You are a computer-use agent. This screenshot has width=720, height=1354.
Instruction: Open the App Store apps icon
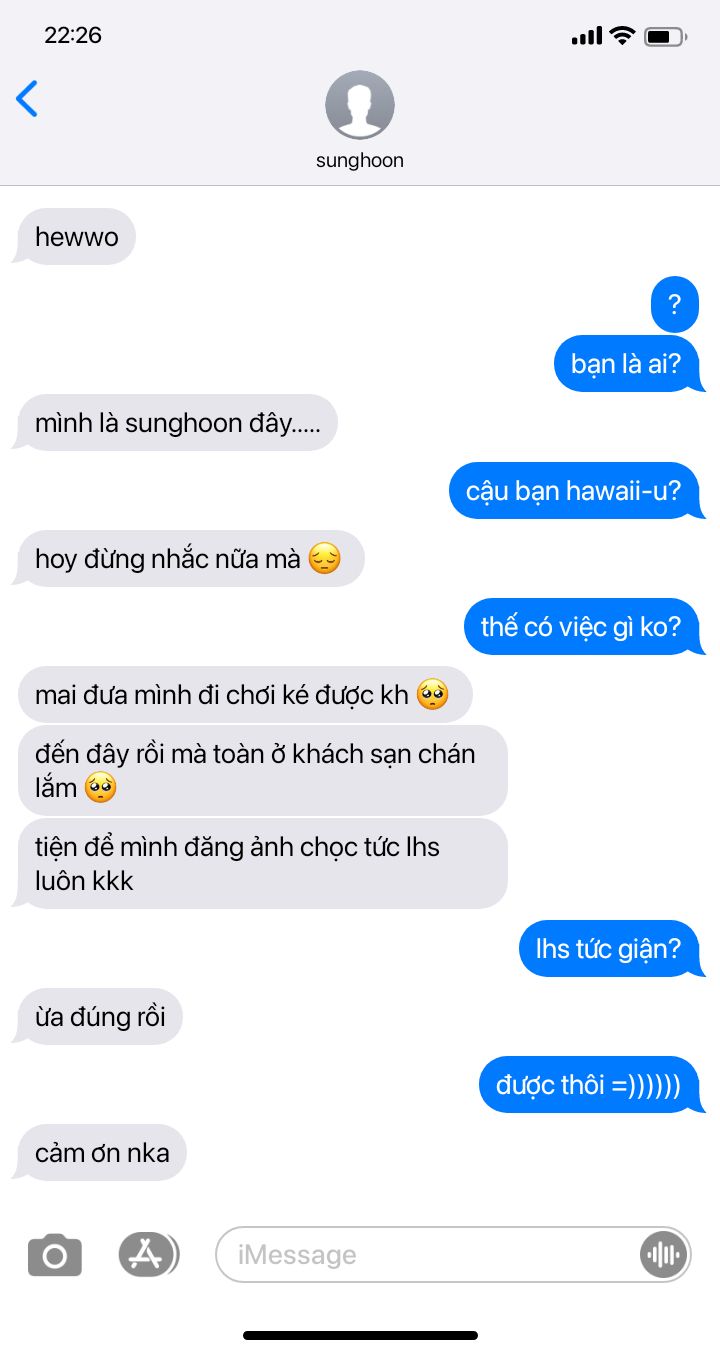point(148,1254)
